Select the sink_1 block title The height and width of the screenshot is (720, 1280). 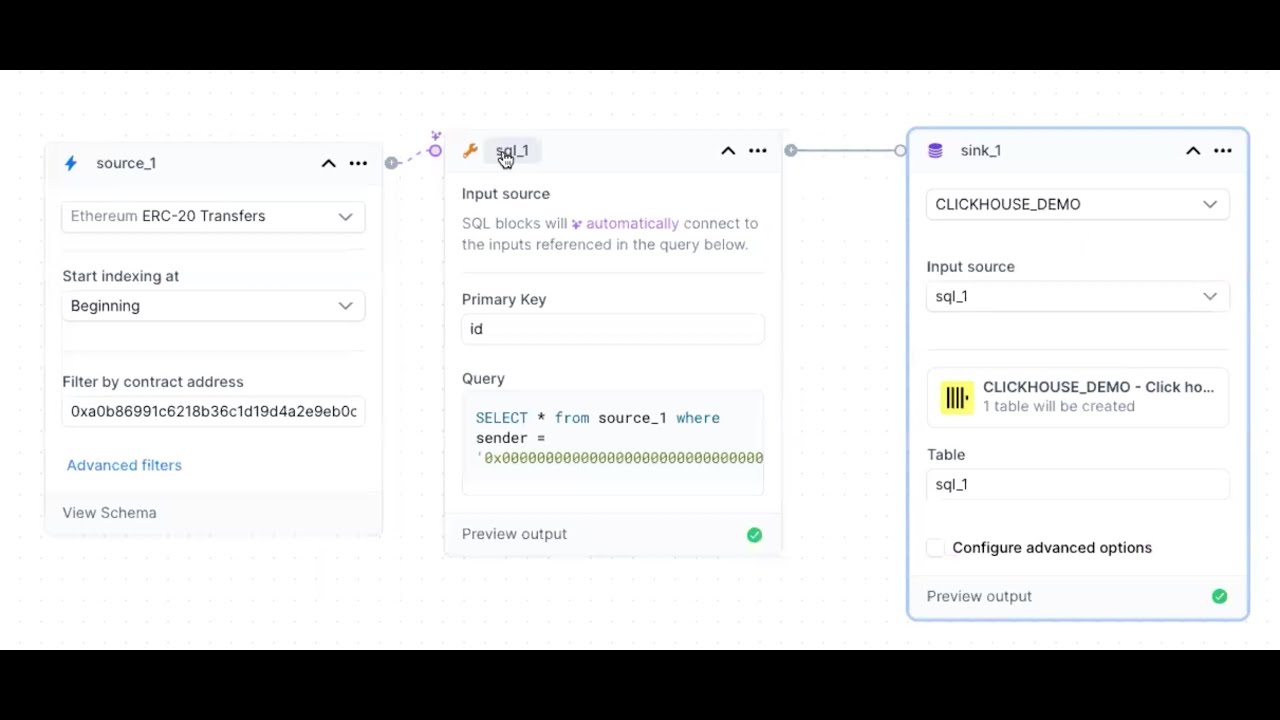coord(981,151)
